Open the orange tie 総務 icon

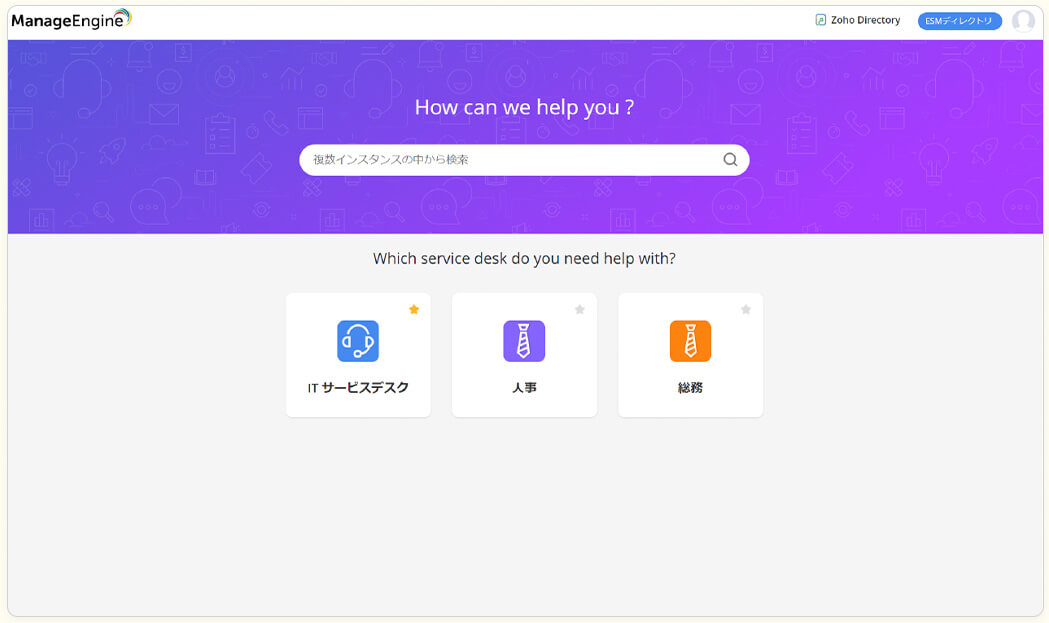coord(690,341)
